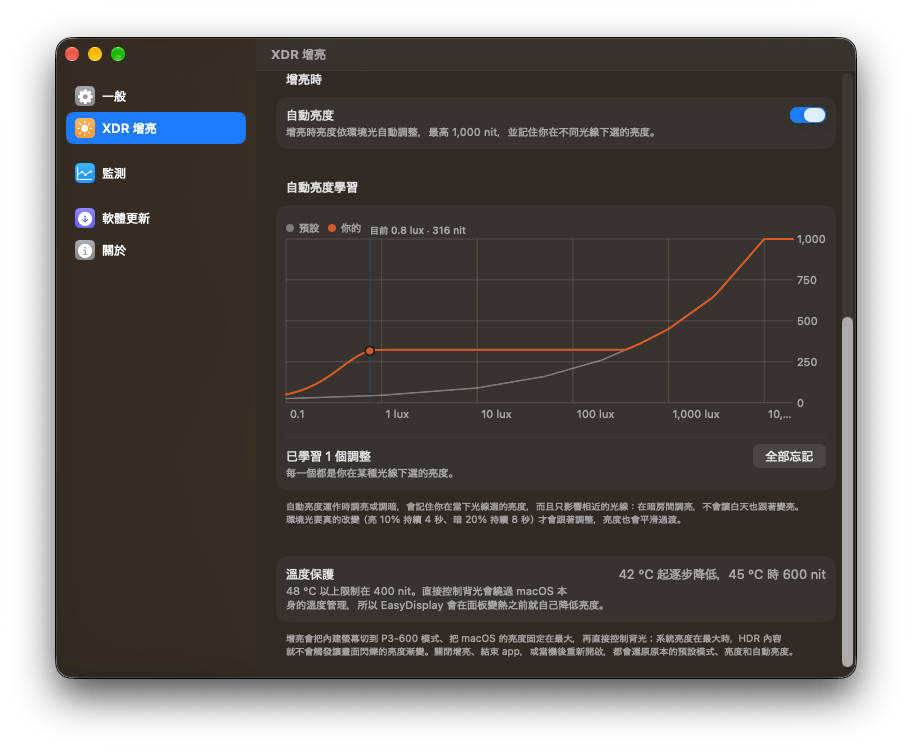Image resolution: width=912 pixels, height=752 pixels.
Task: Click the 0.1 axis label
Action: [x=297, y=414]
